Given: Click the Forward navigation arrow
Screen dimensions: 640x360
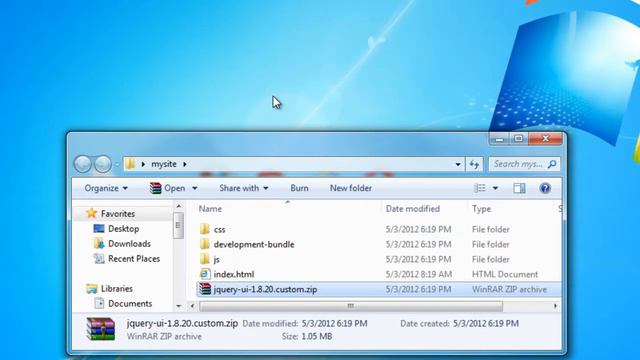Looking at the screenshot, I should tap(103, 164).
